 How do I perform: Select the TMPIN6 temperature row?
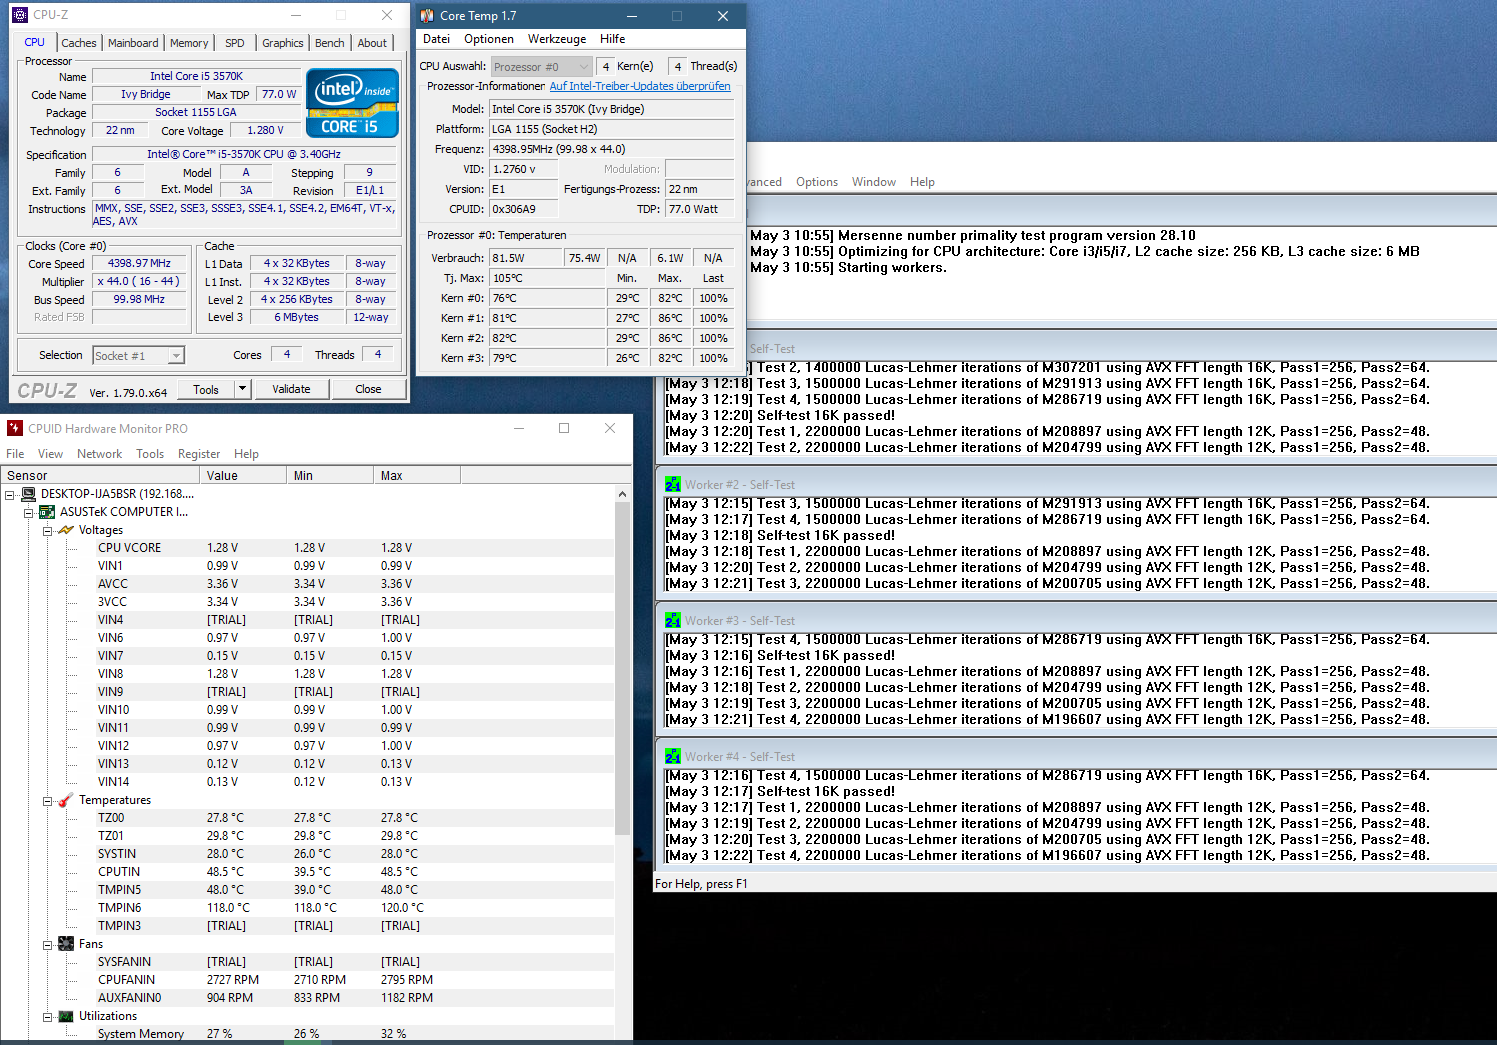[x=307, y=908]
